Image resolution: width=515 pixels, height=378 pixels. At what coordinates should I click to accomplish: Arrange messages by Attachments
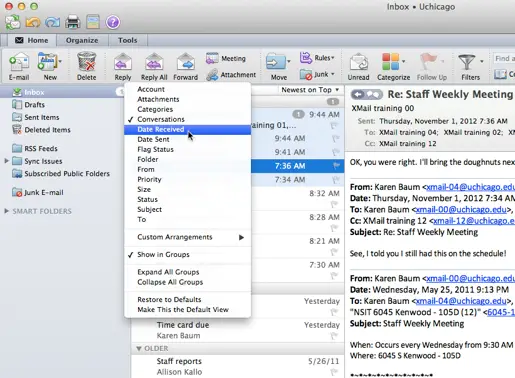[x=187, y=99]
